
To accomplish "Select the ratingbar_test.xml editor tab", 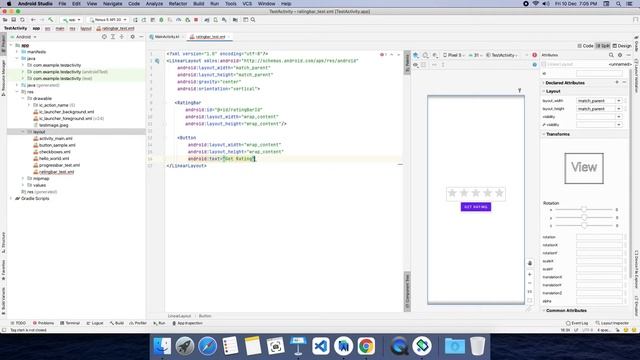I will 210,37.
